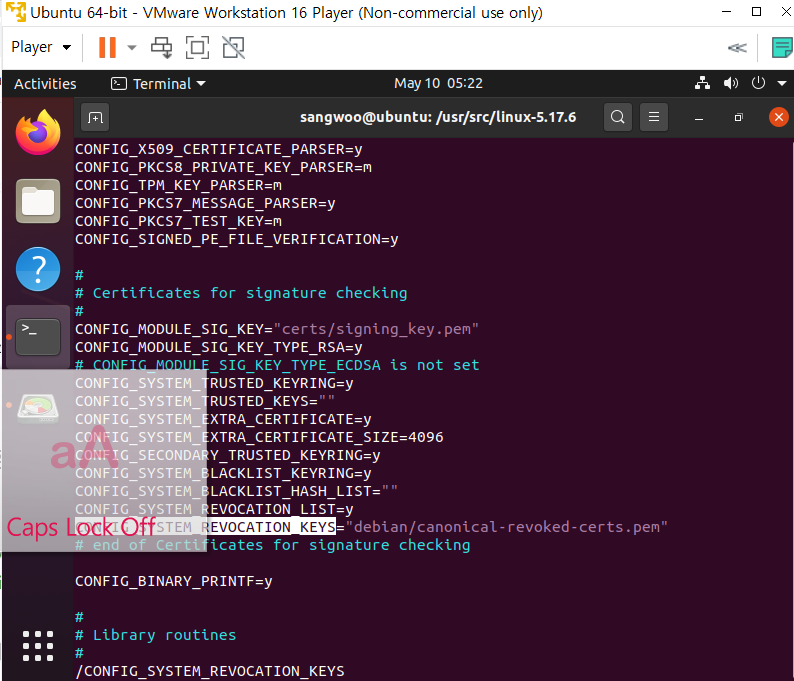Open Help from the dock

click(x=38, y=269)
